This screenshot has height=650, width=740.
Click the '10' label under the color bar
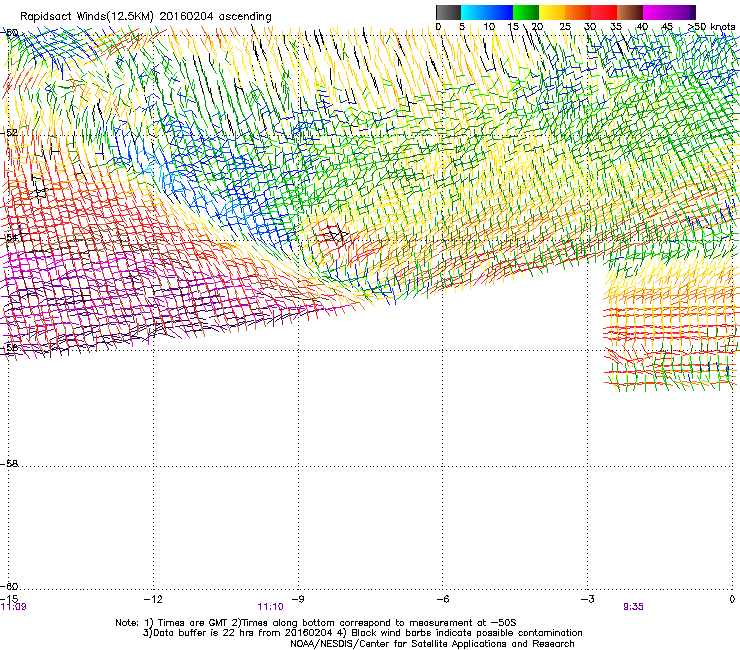tap(489, 27)
